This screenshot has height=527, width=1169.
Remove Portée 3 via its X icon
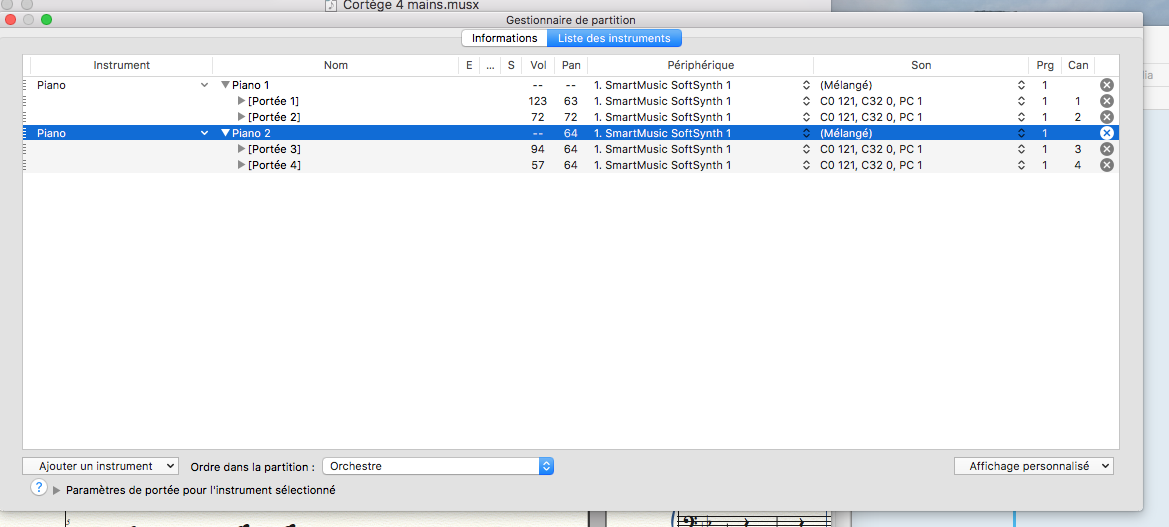(x=1107, y=149)
